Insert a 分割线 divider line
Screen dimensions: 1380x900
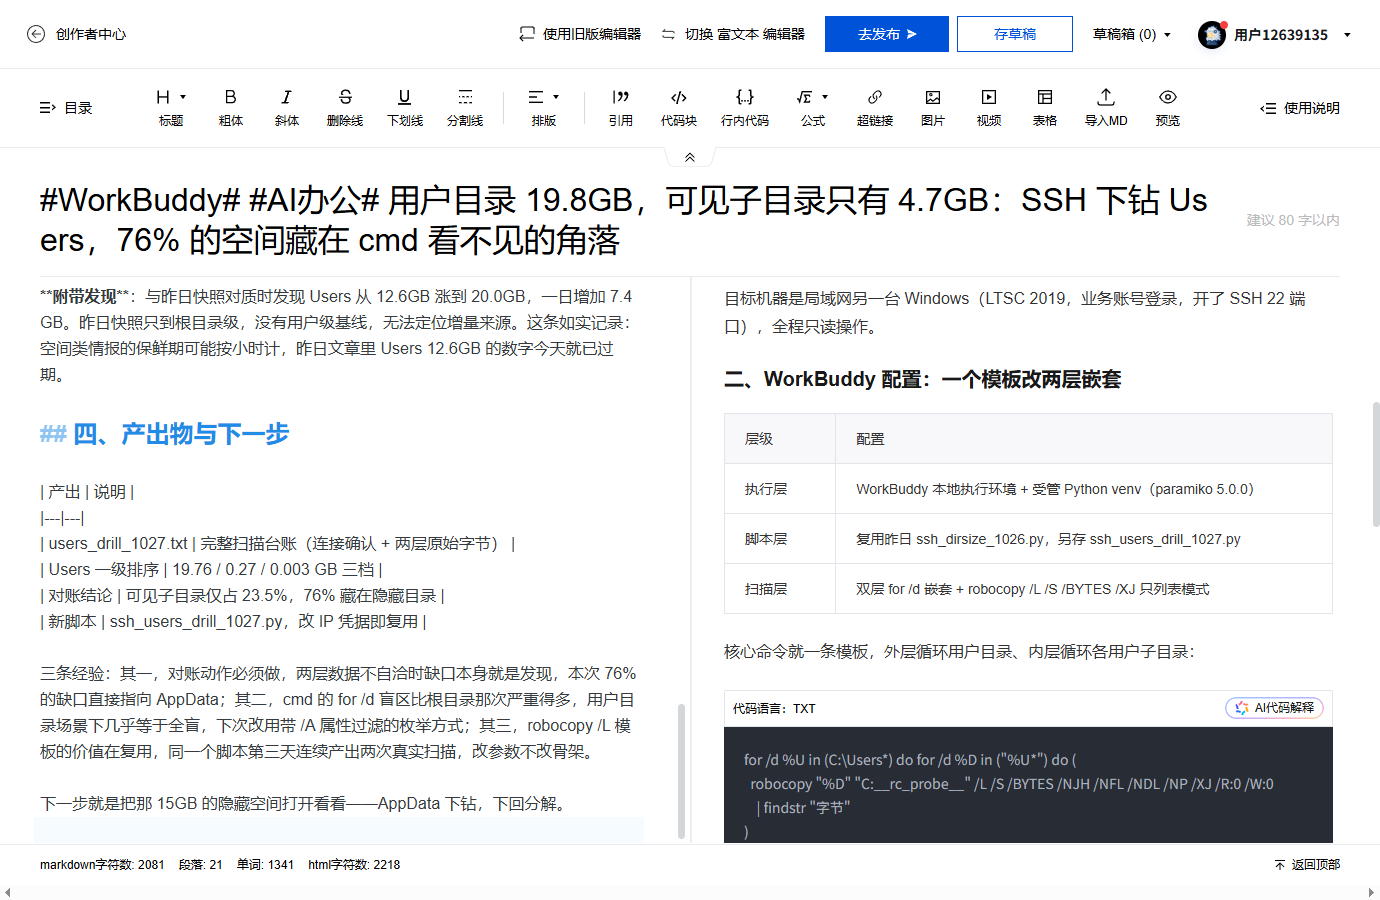(465, 108)
